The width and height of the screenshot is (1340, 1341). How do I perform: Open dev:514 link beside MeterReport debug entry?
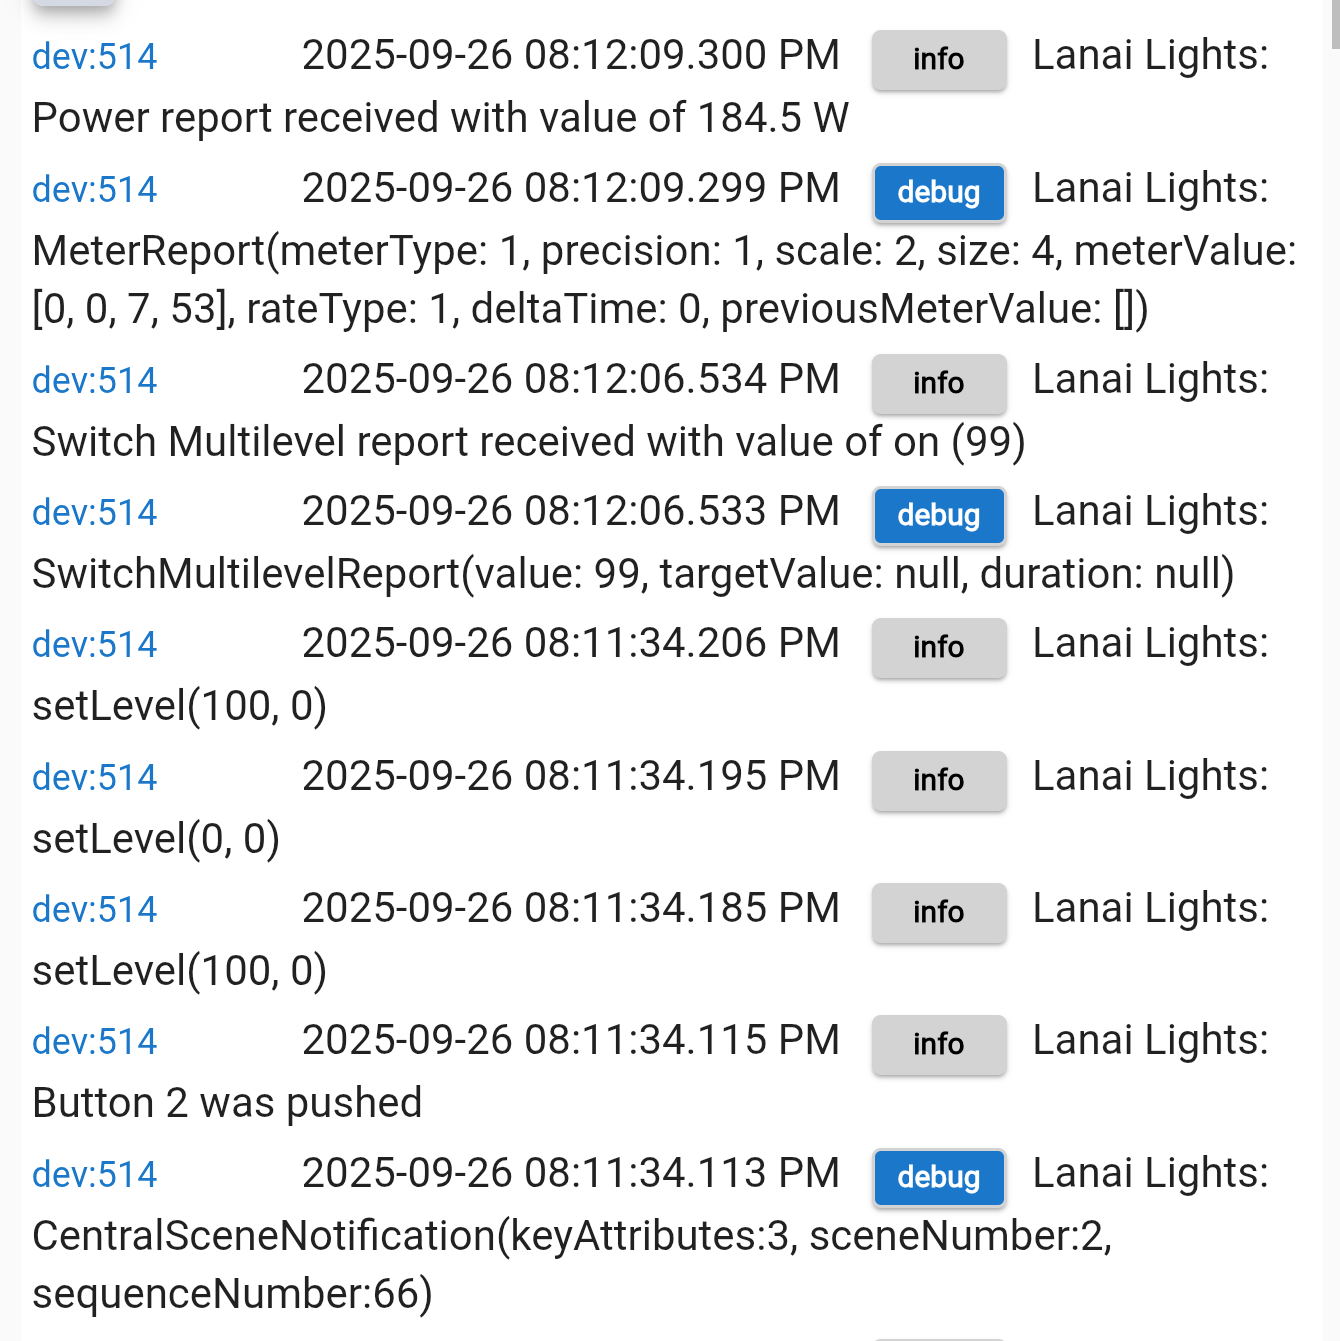94,190
